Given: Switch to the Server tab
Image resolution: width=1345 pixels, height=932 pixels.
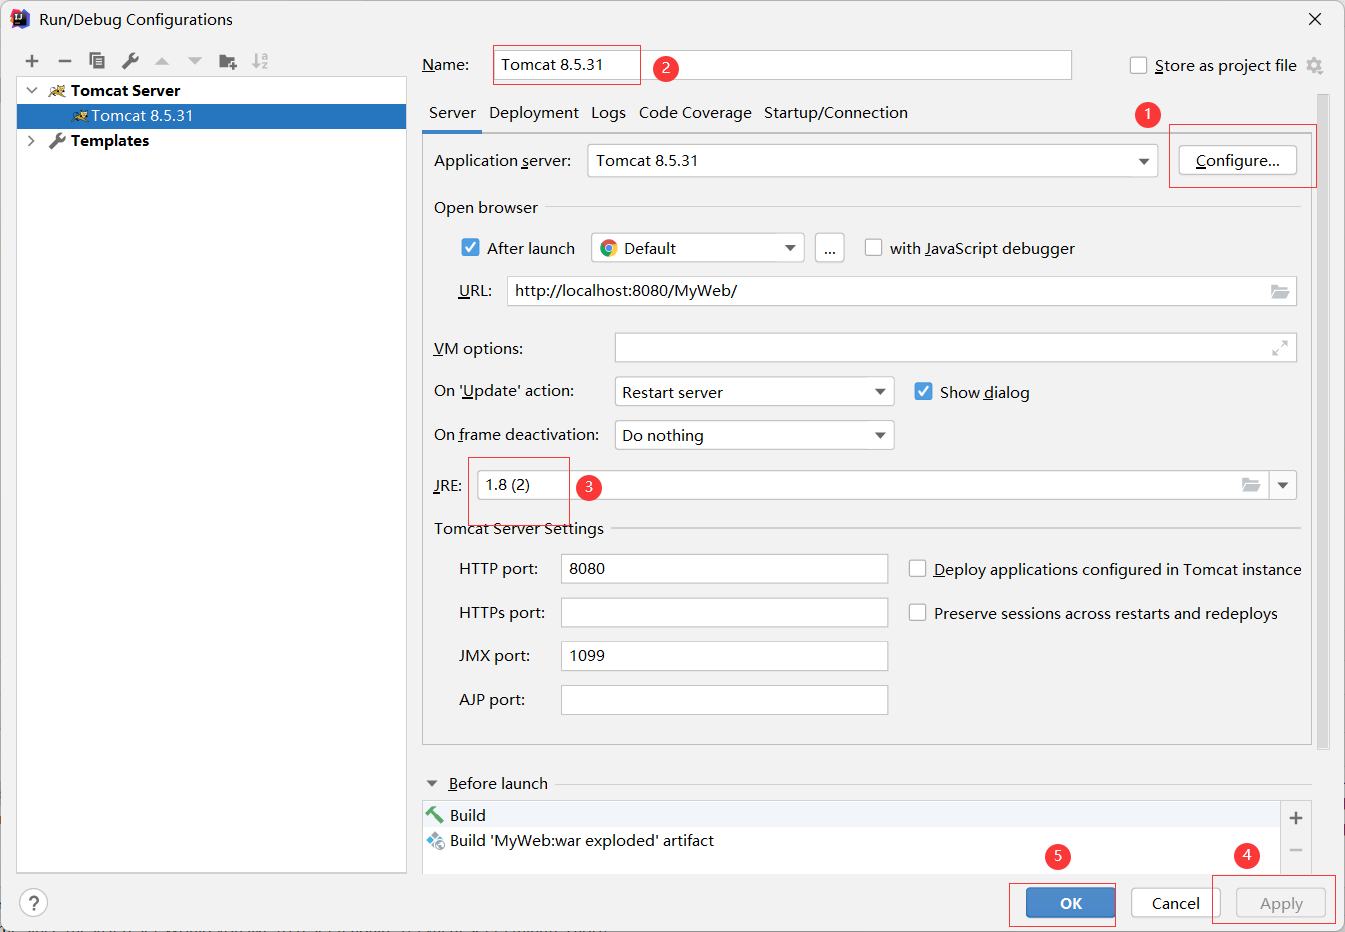Looking at the screenshot, I should click(452, 113).
